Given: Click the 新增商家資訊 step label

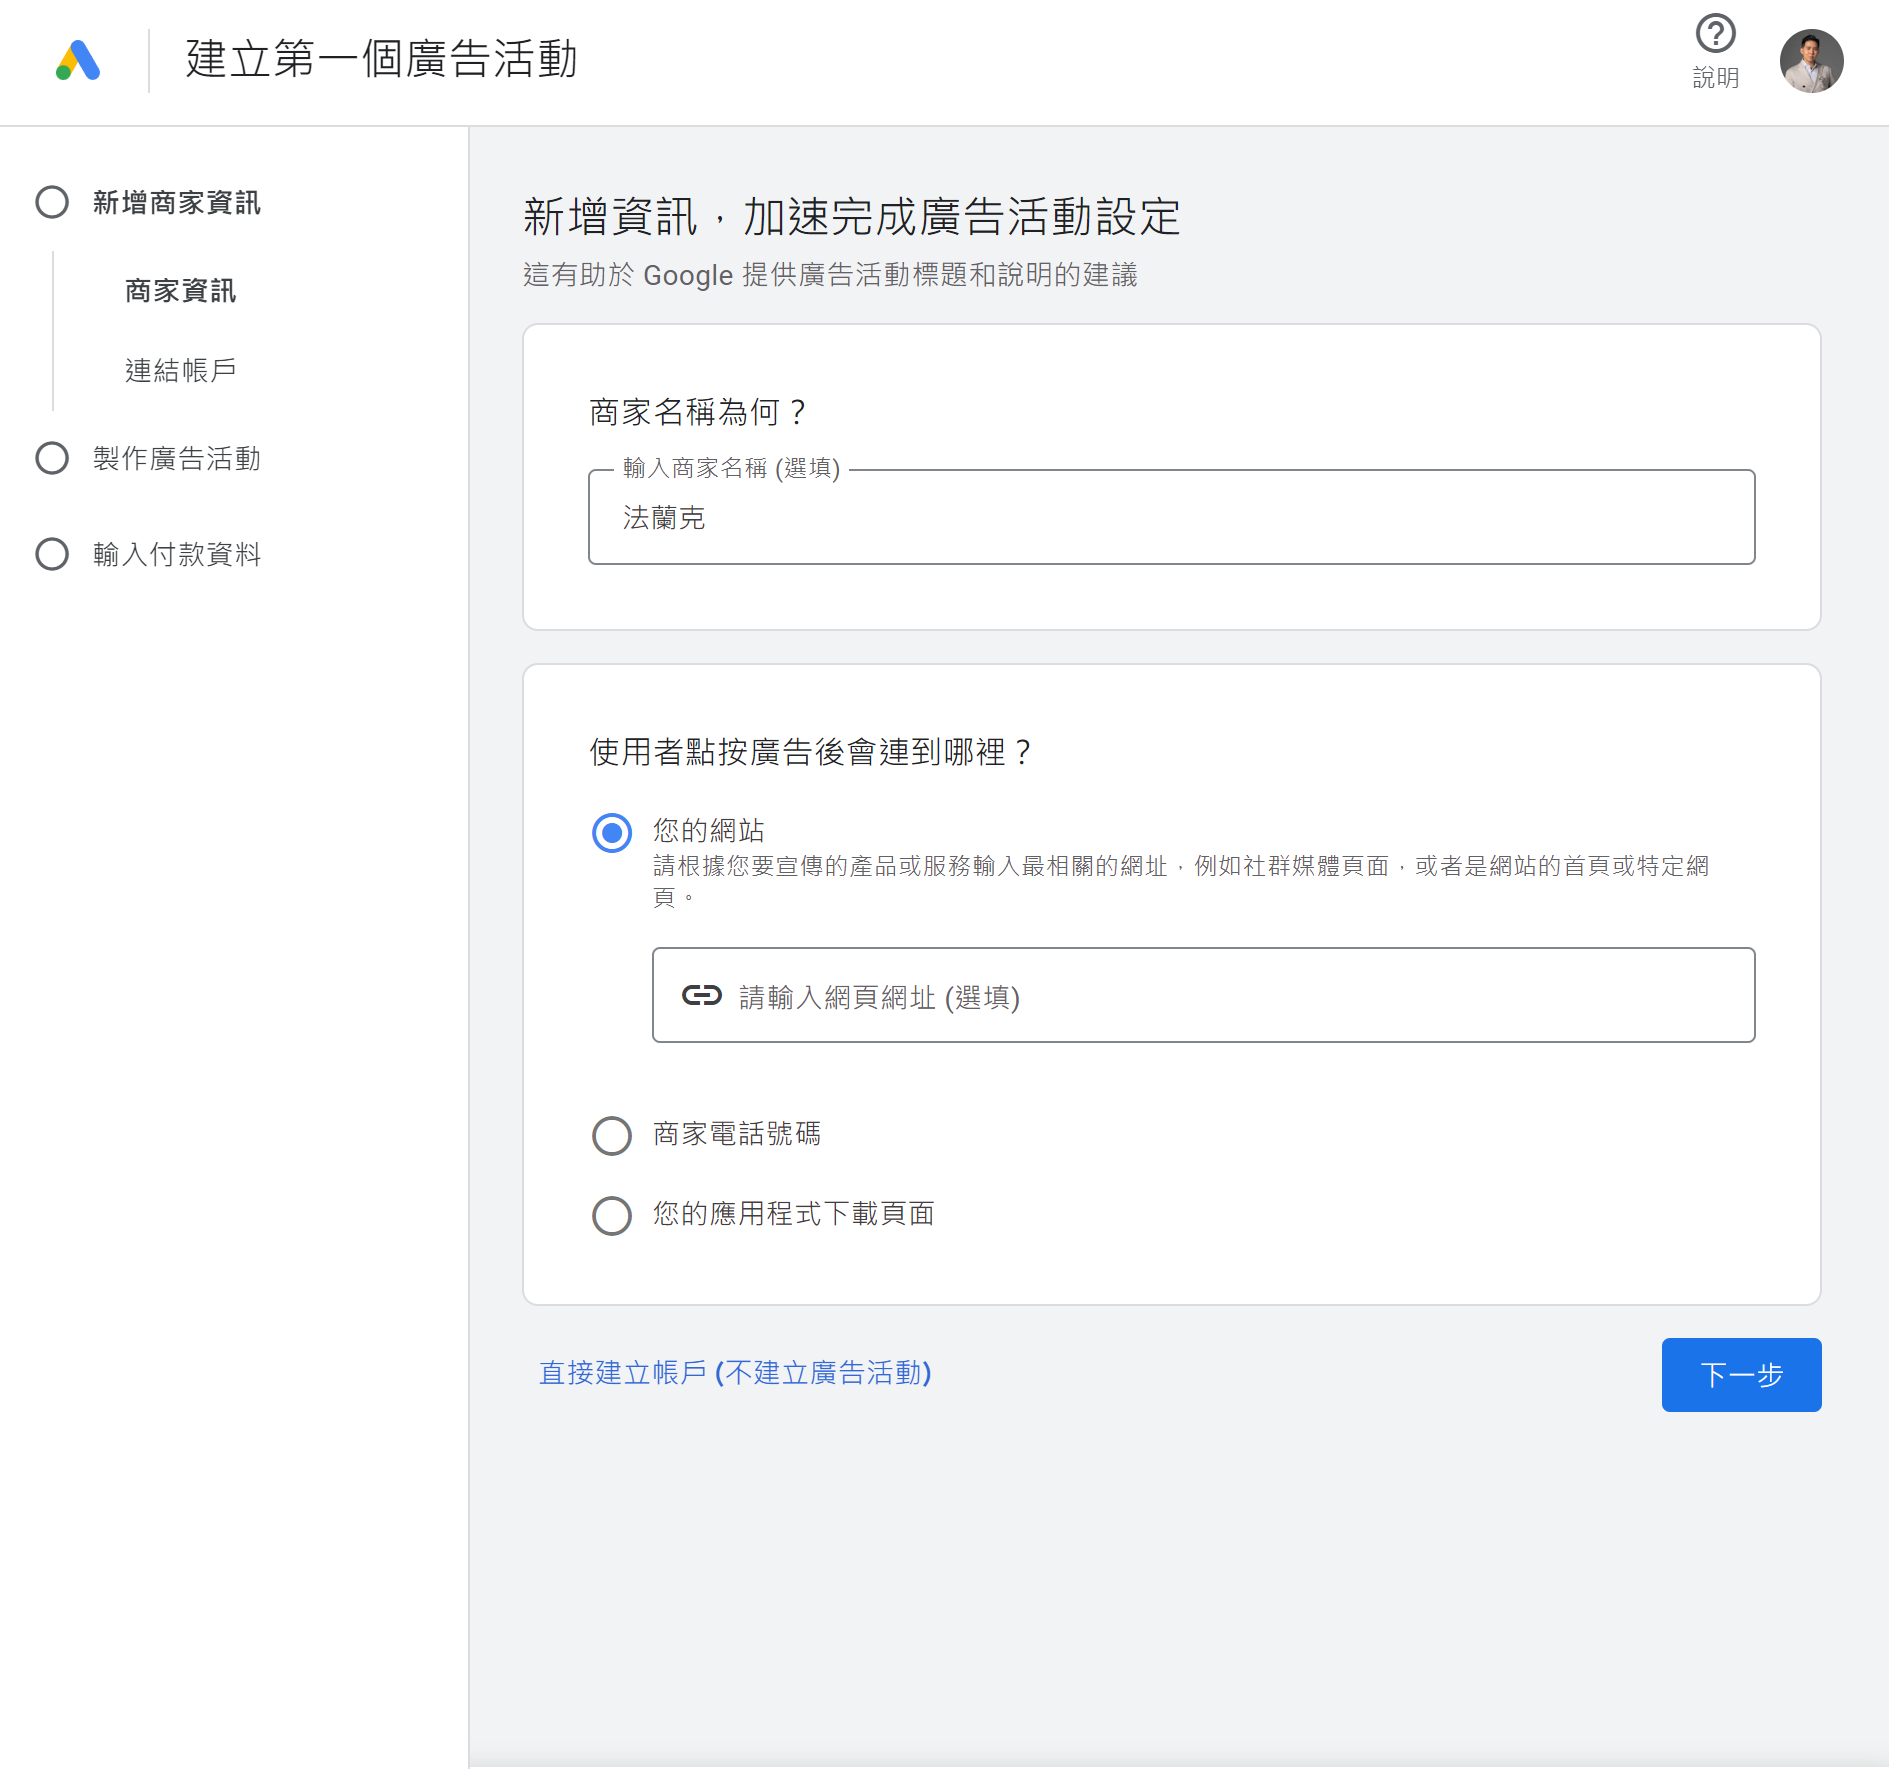Looking at the screenshot, I should point(176,203).
